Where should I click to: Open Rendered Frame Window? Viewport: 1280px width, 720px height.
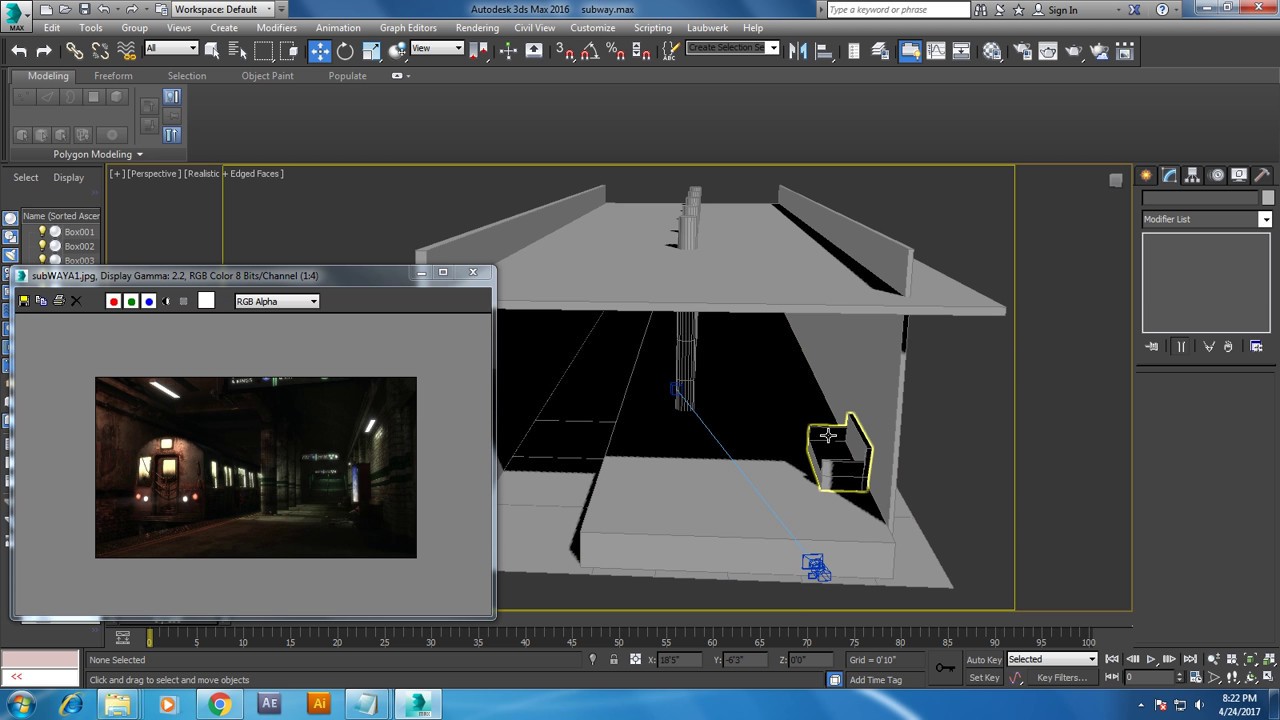[x=1048, y=51]
